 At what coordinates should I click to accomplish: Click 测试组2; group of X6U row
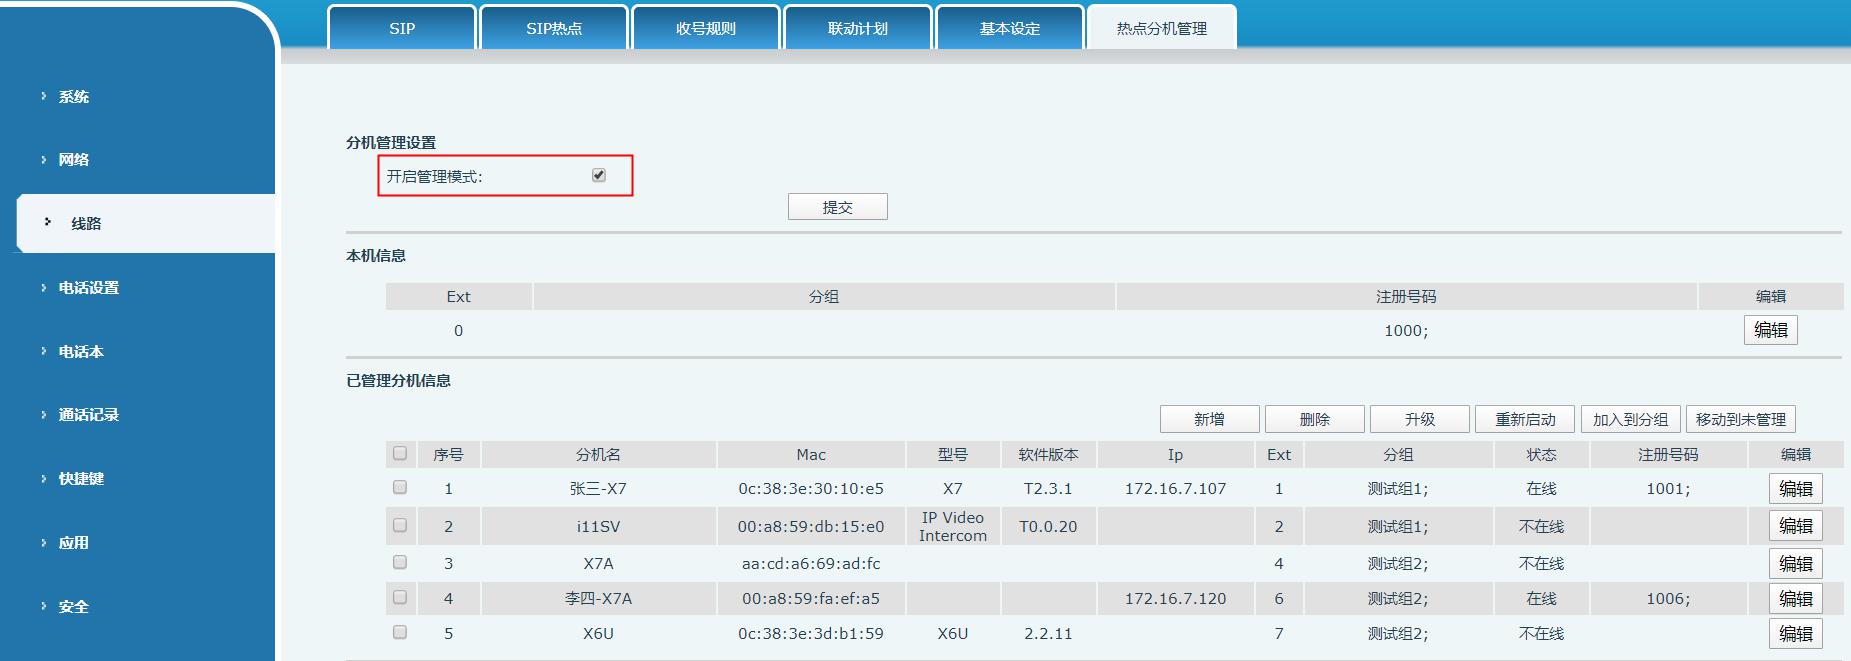coord(1398,634)
